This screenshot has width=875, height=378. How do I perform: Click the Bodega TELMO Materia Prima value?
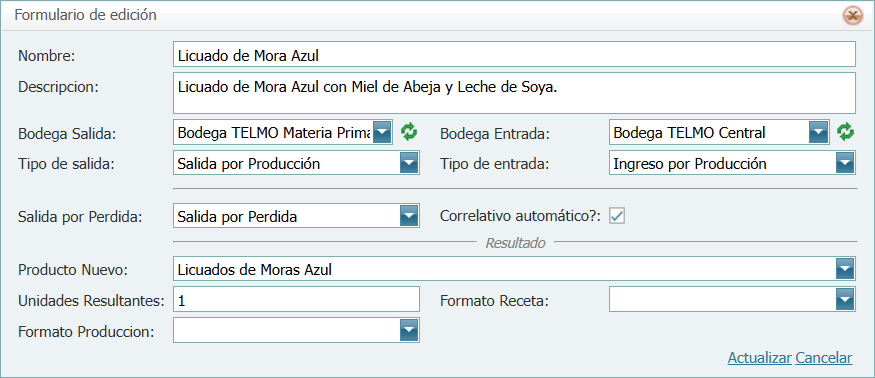[274, 133]
